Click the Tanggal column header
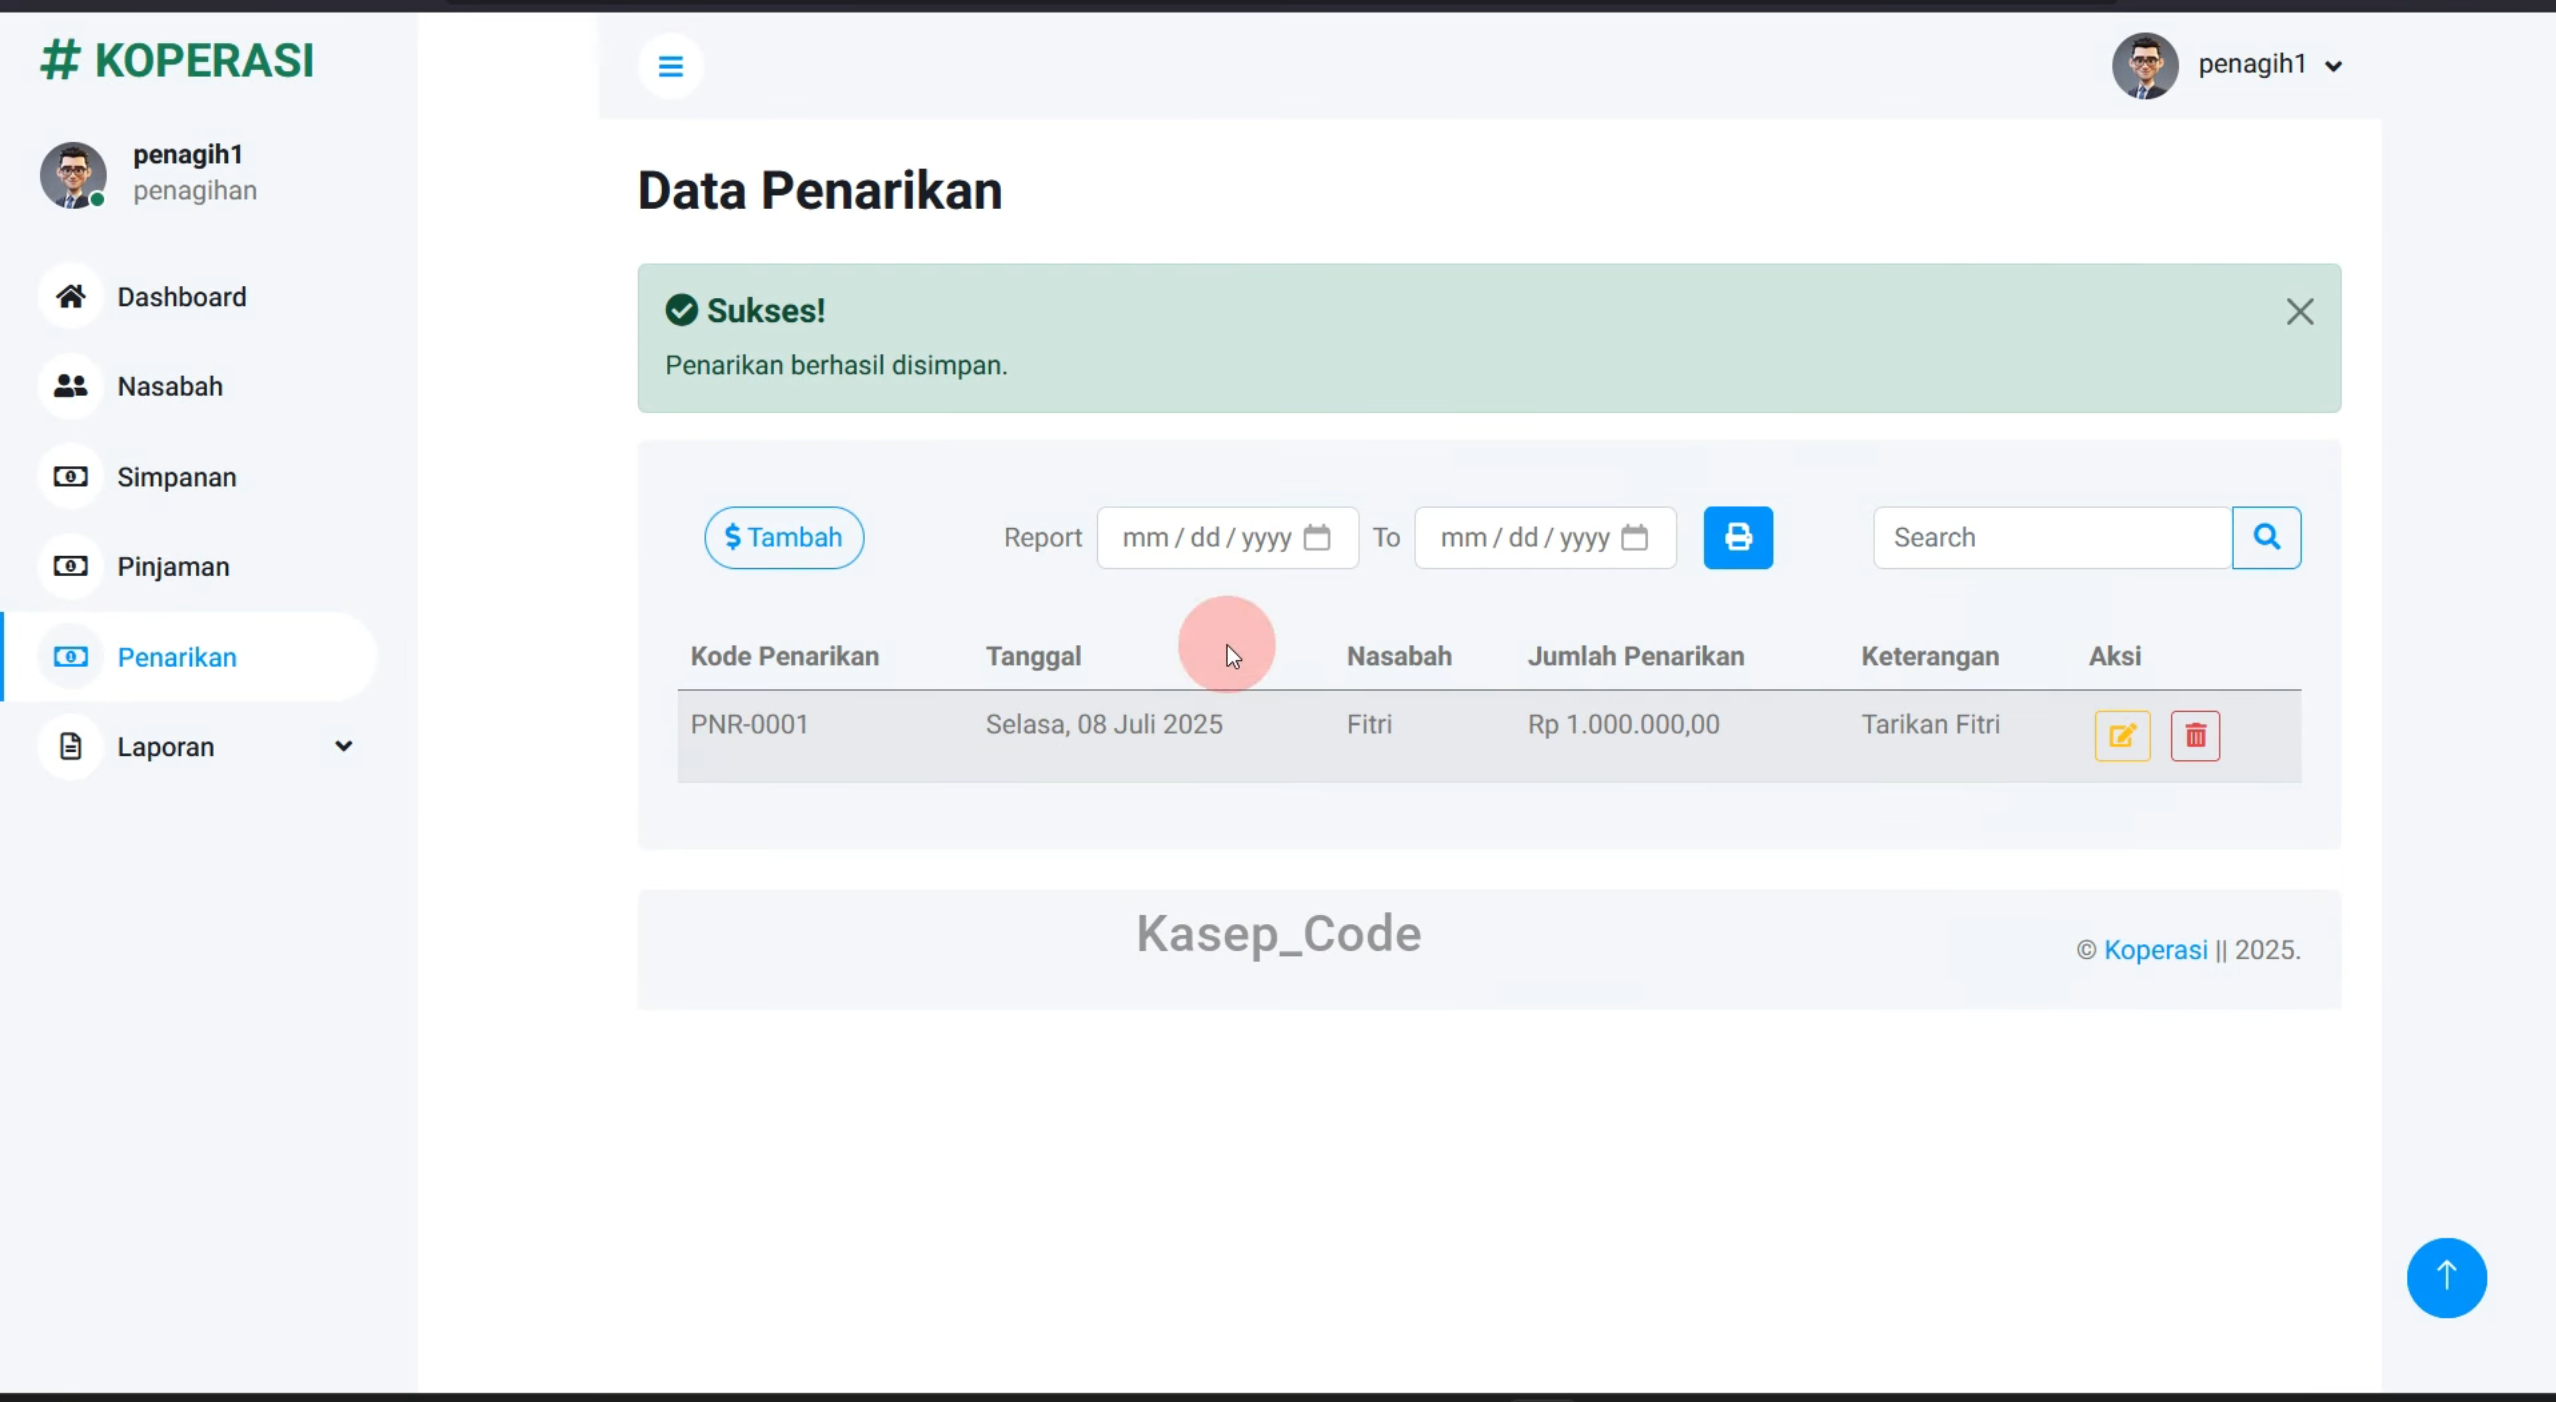Screen dimensions: 2556x1402 (1033, 656)
